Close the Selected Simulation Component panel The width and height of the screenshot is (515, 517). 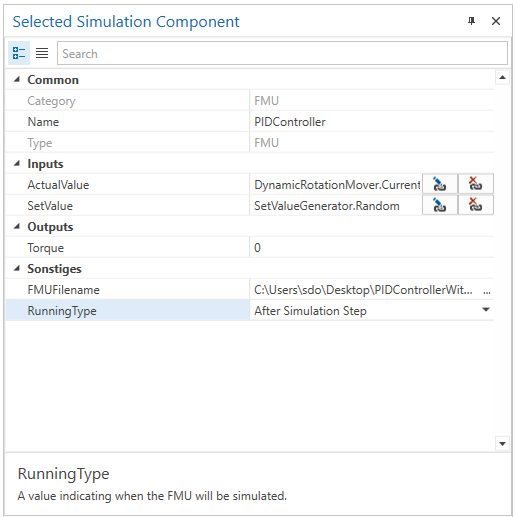[496, 21]
